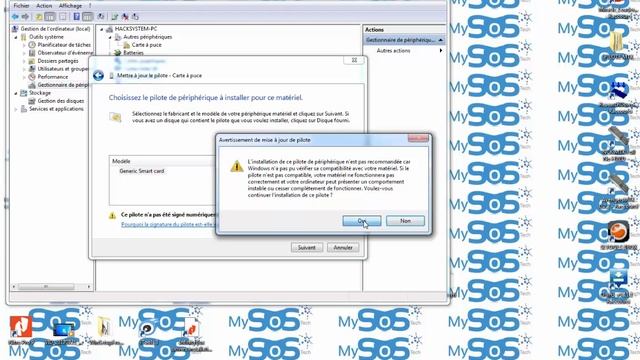This screenshot has height=360, width=640.
Task: Expand Planificateur de tâches node arrow
Action: (24, 45)
